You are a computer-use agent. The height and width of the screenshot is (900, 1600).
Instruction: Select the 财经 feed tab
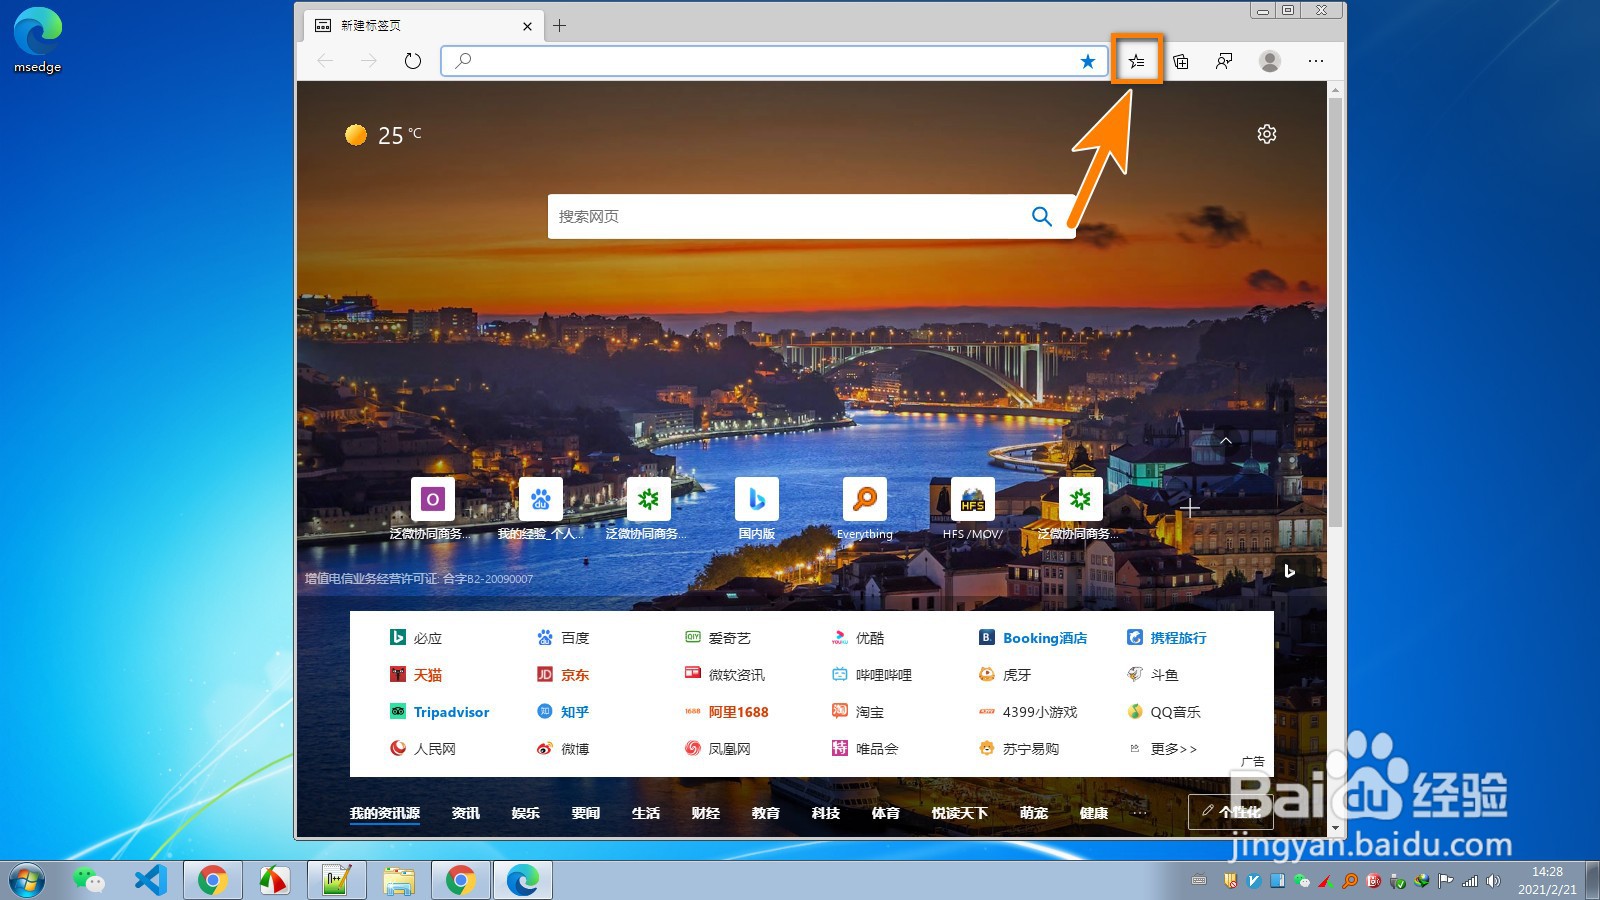pos(706,813)
